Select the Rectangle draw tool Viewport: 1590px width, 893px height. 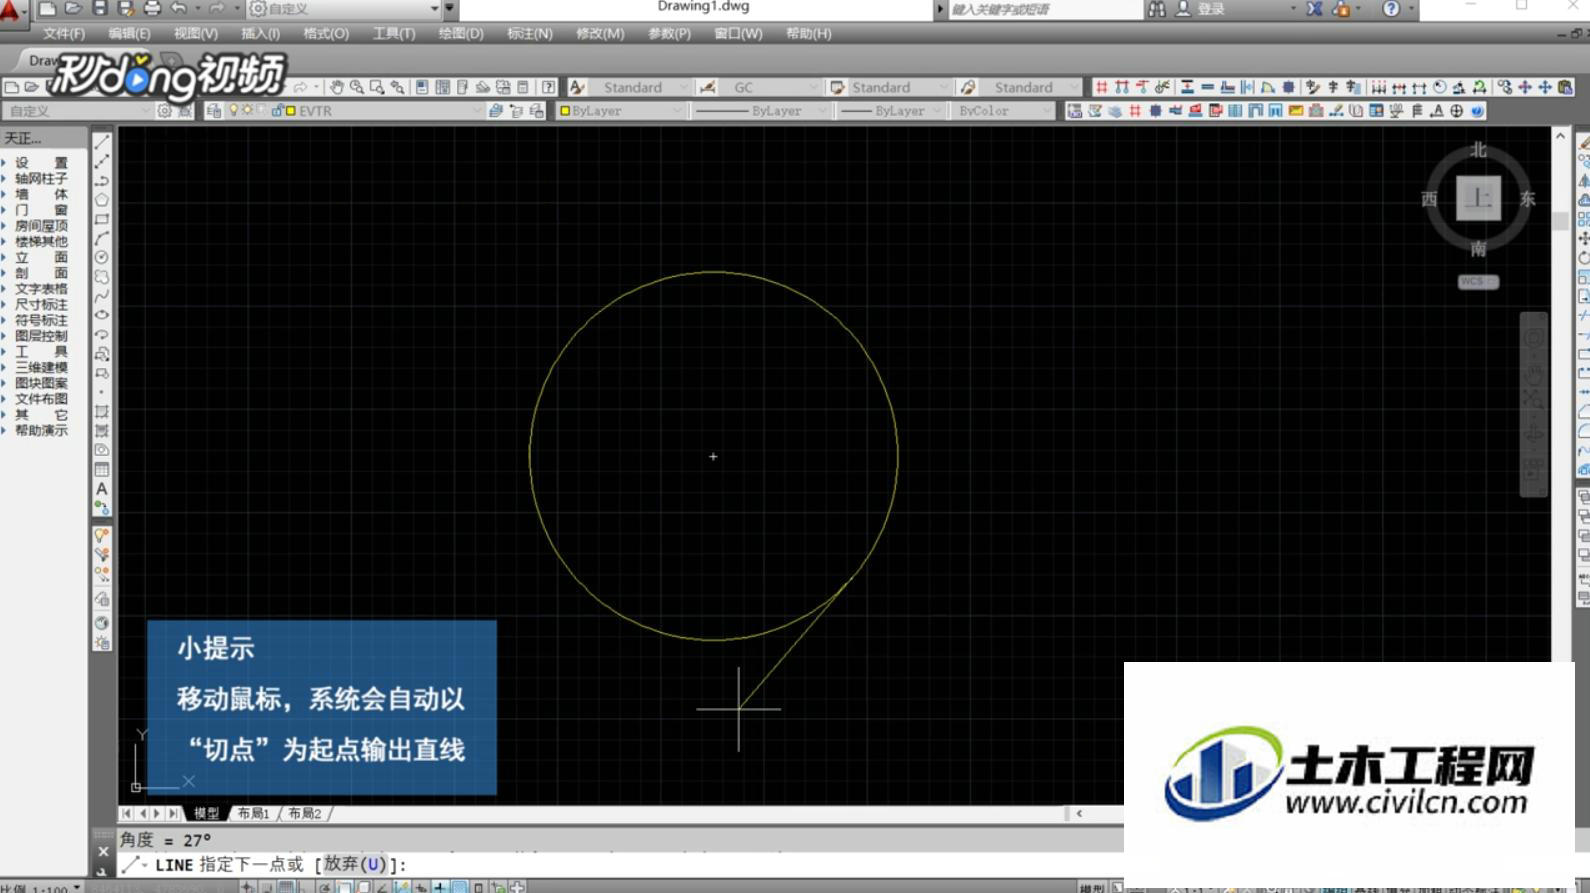[102, 219]
